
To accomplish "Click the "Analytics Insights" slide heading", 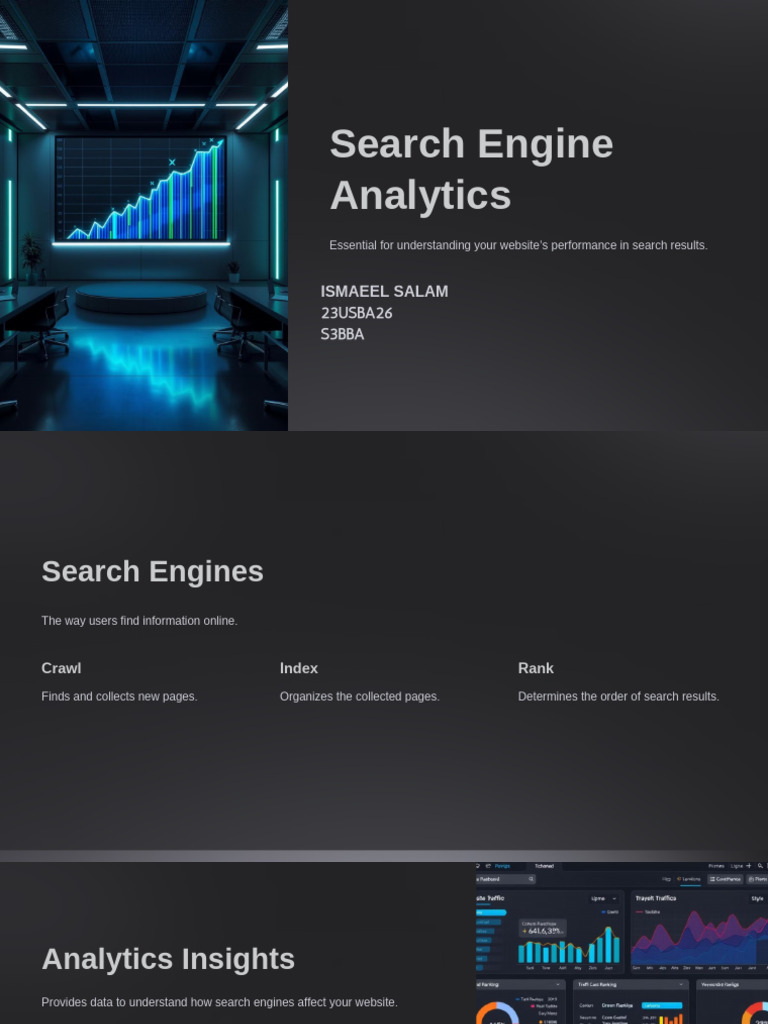I will 168,959.
